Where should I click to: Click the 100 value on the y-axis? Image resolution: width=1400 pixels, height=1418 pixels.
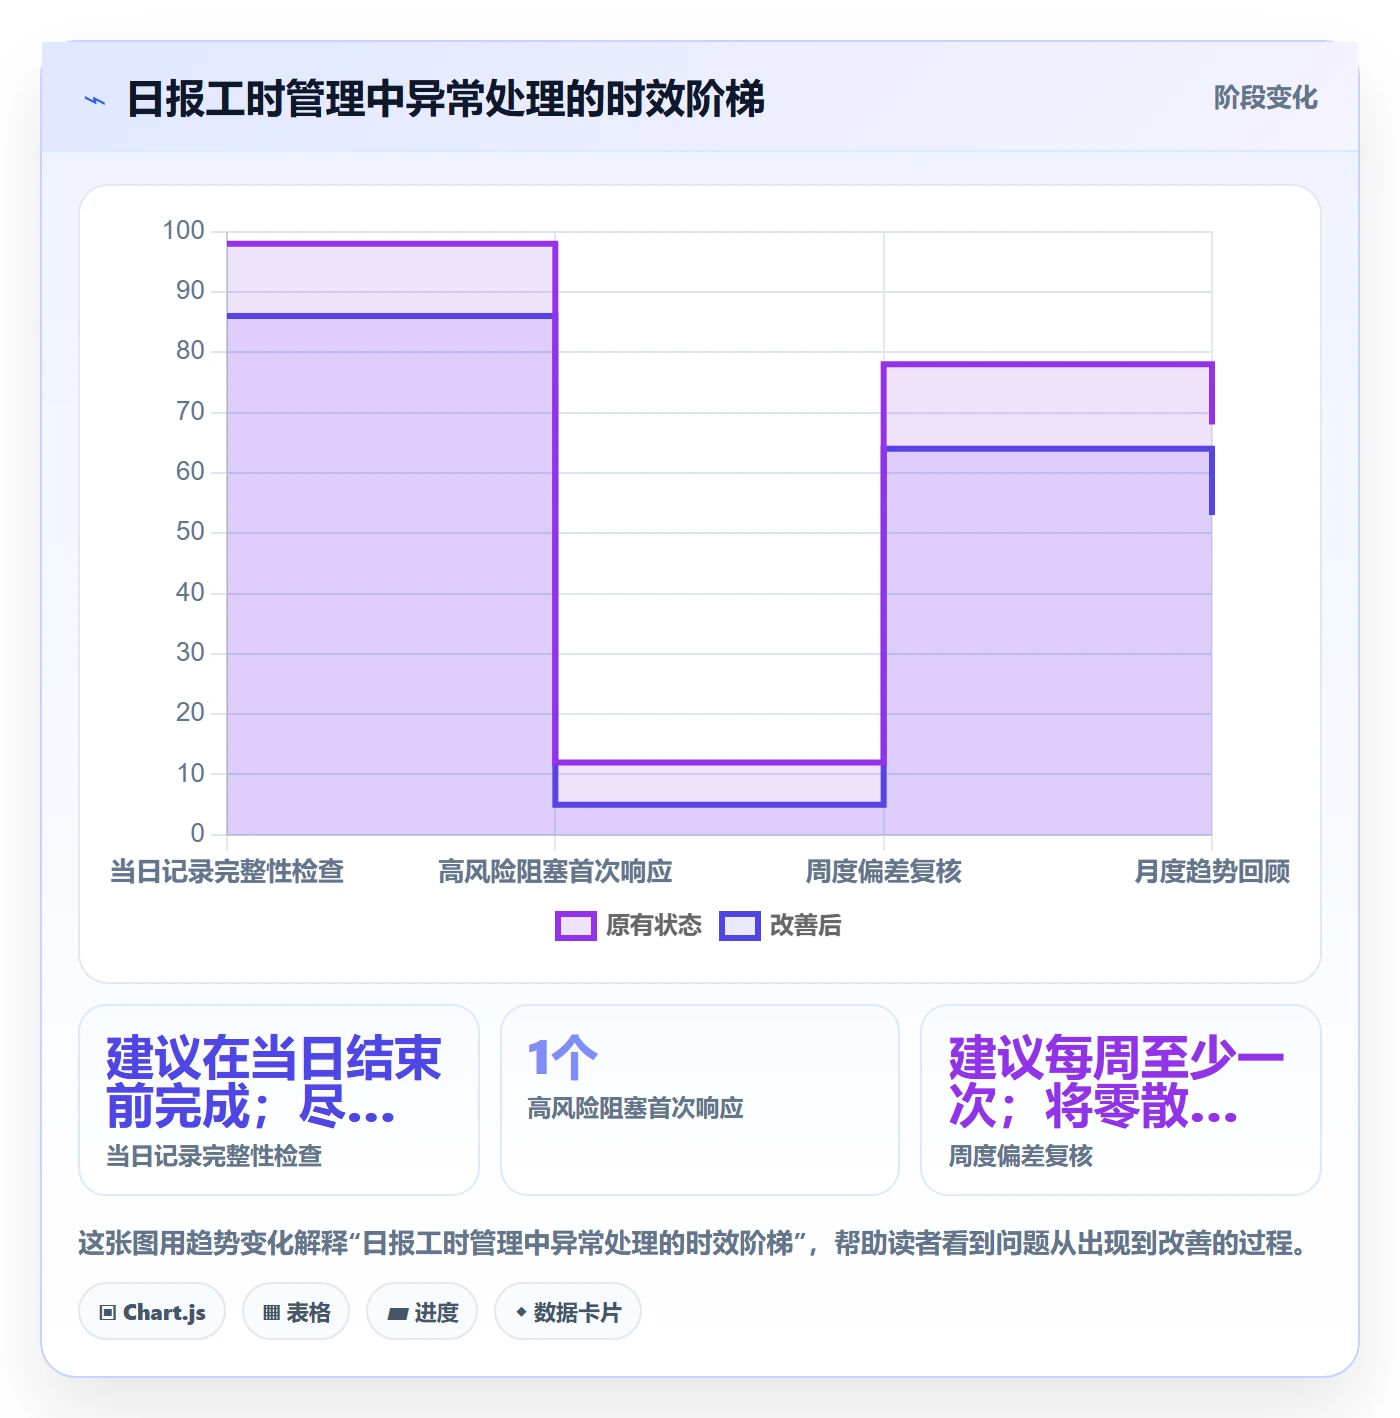184,231
